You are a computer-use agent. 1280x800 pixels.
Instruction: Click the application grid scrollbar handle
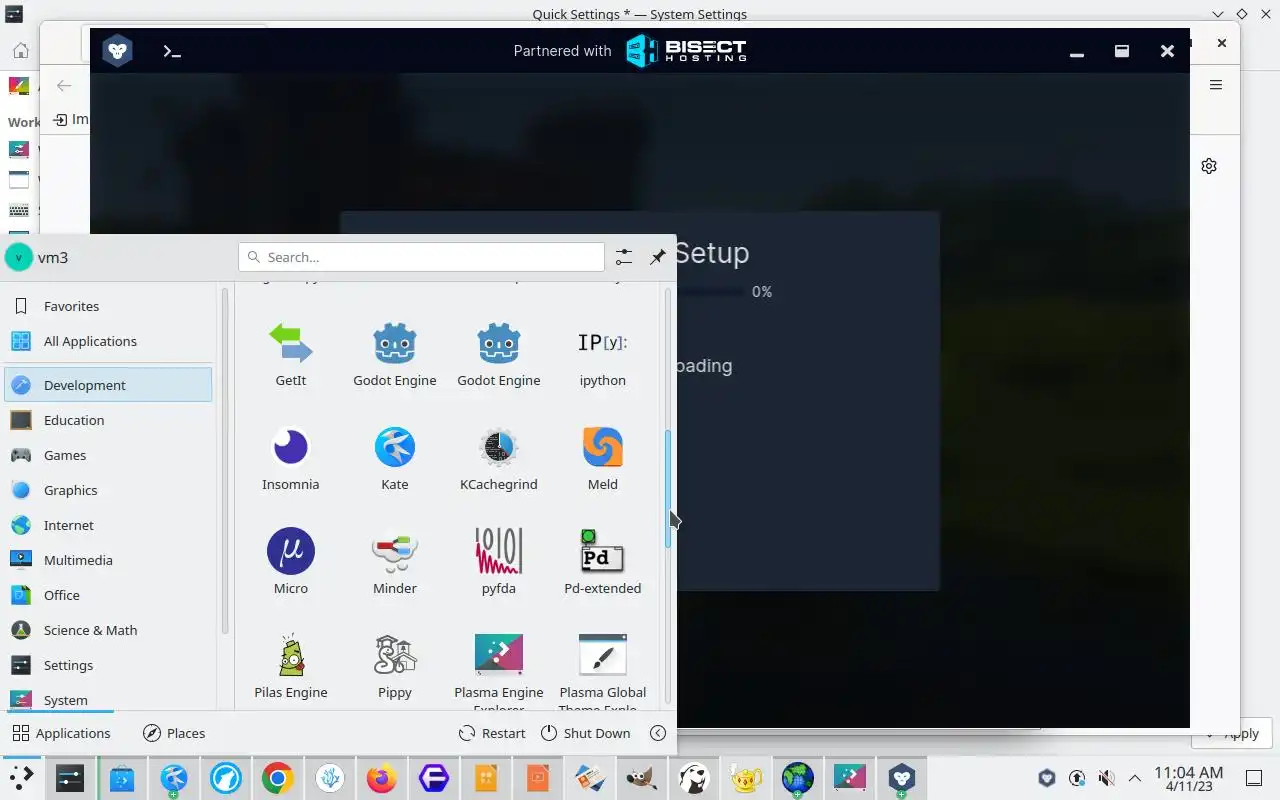coord(668,488)
